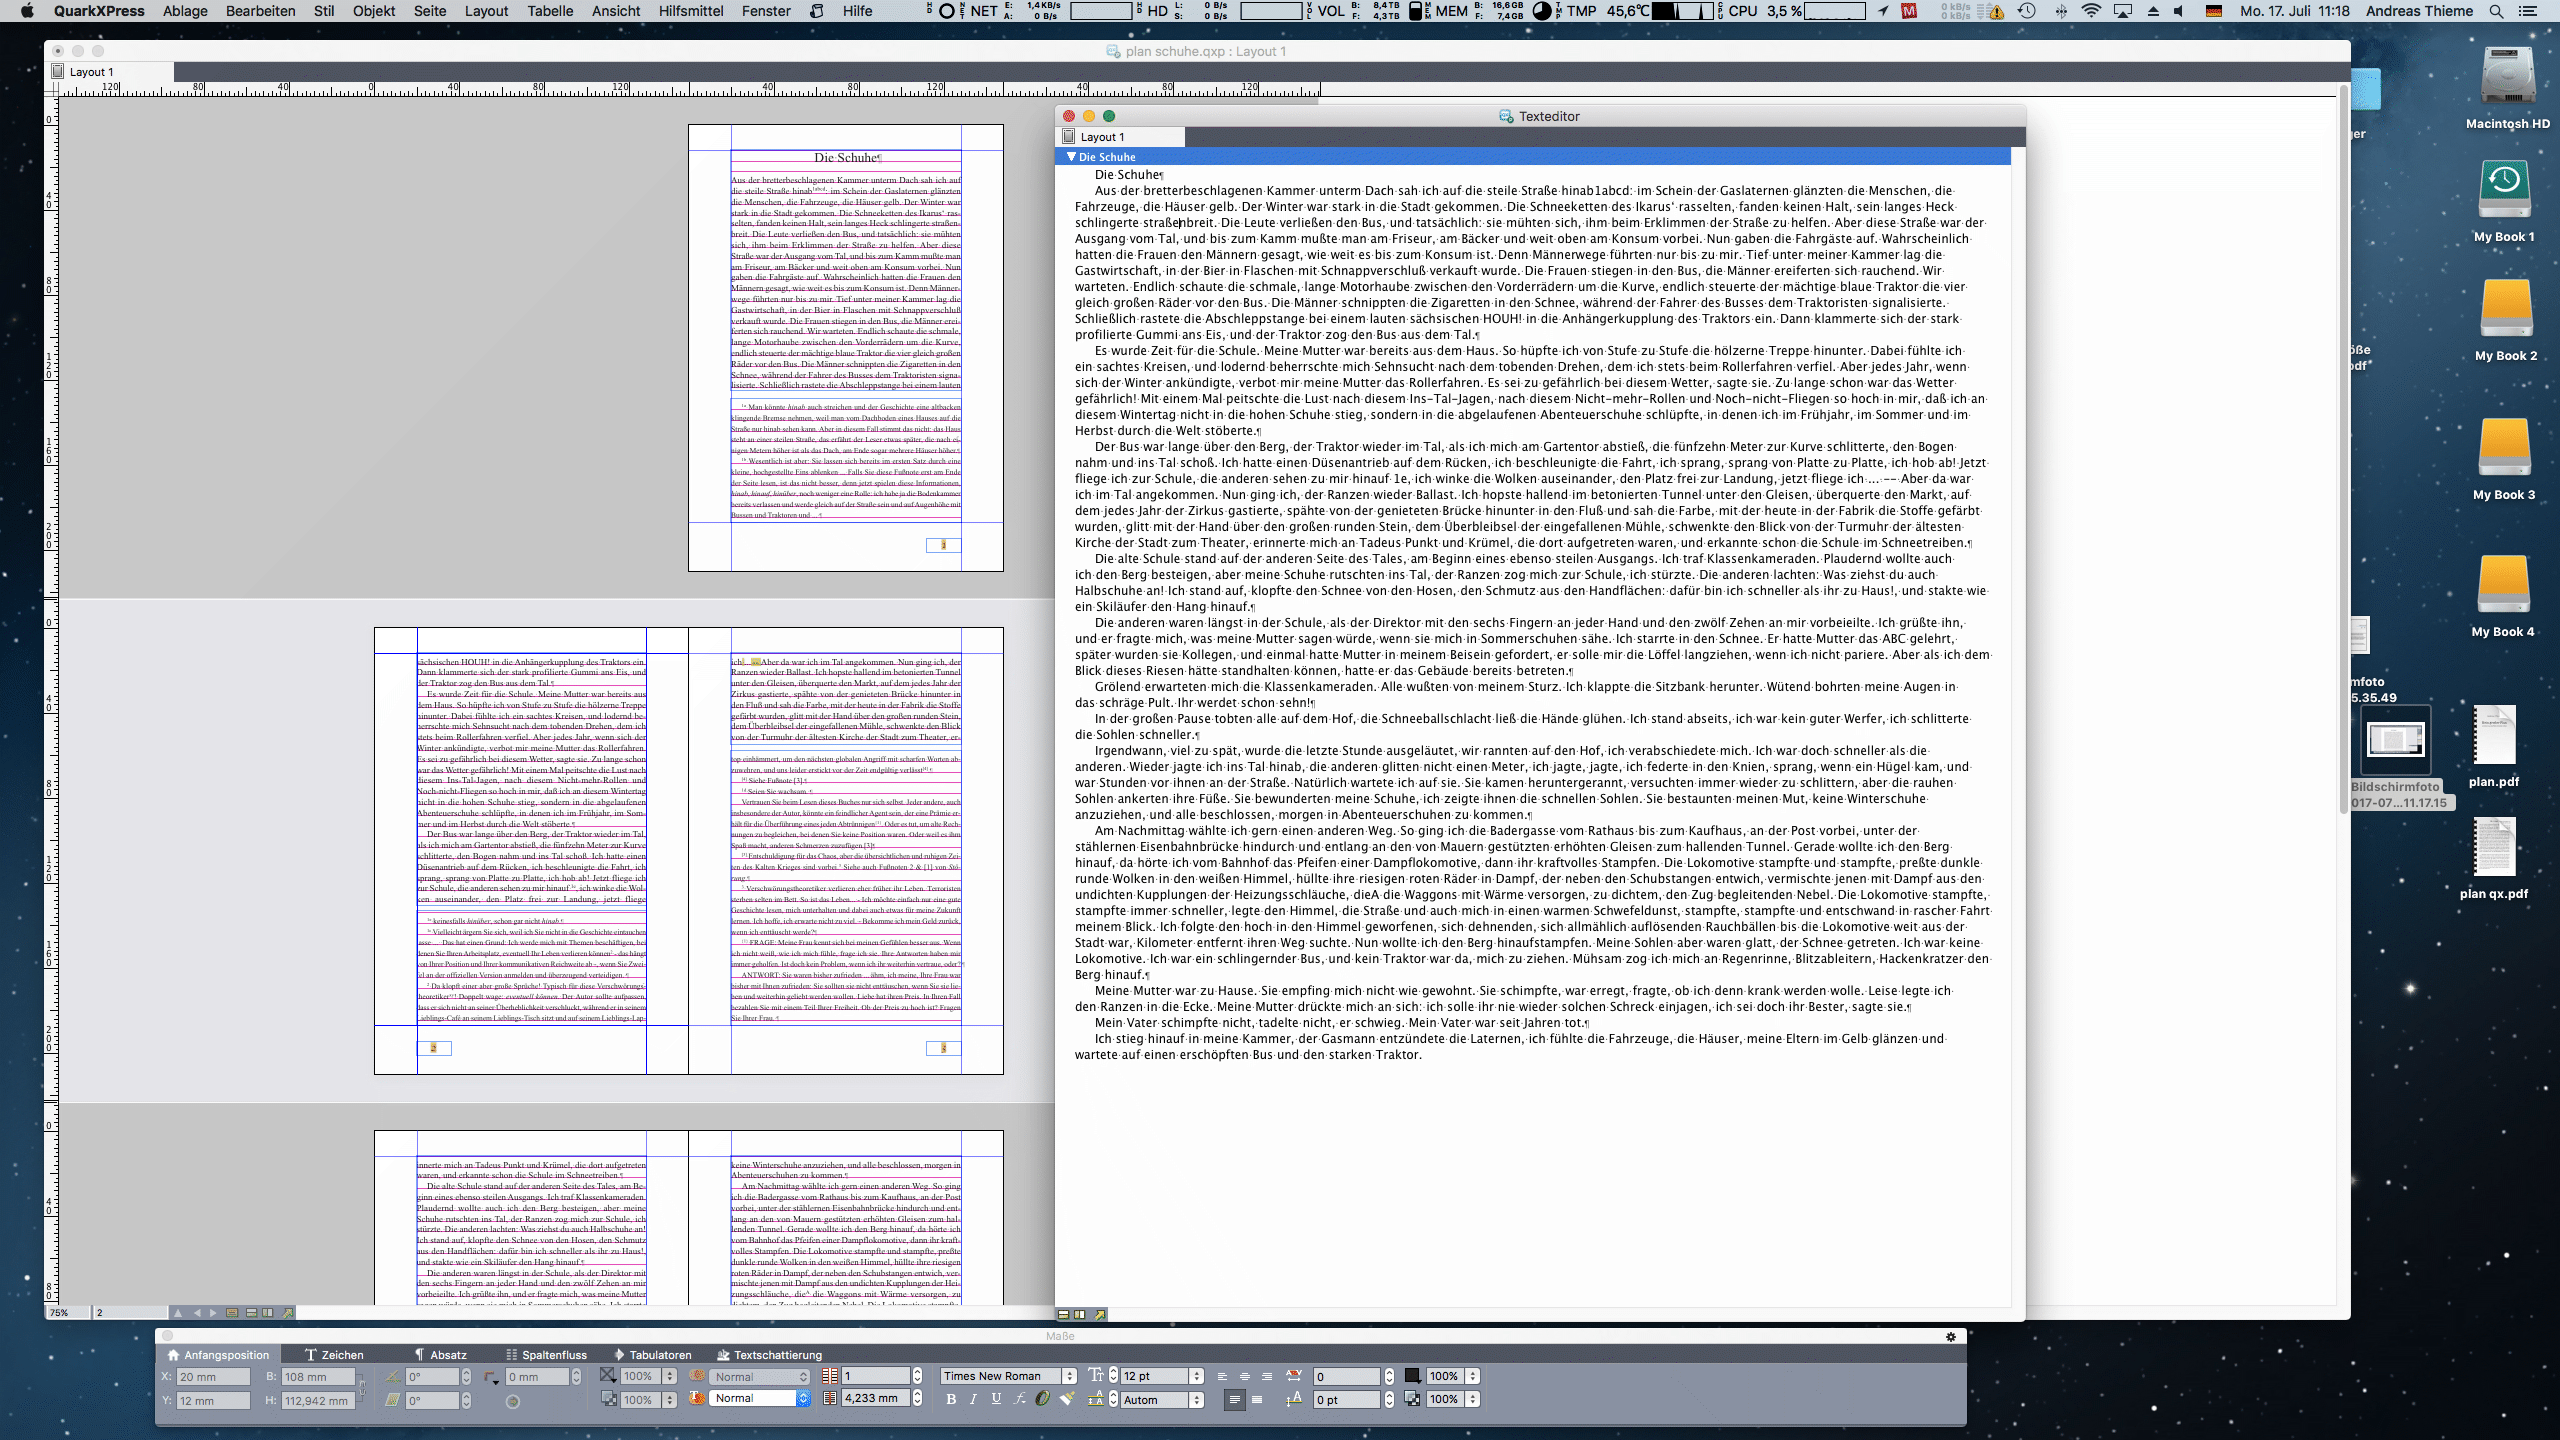Click the bold B style icon
The height and width of the screenshot is (1440, 2560).
coord(951,1399)
